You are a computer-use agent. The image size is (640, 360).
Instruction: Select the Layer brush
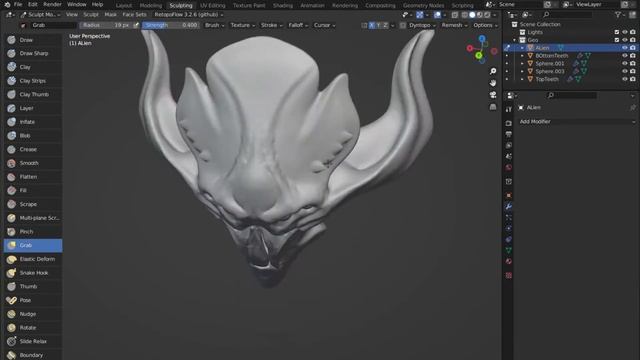tap(33, 108)
